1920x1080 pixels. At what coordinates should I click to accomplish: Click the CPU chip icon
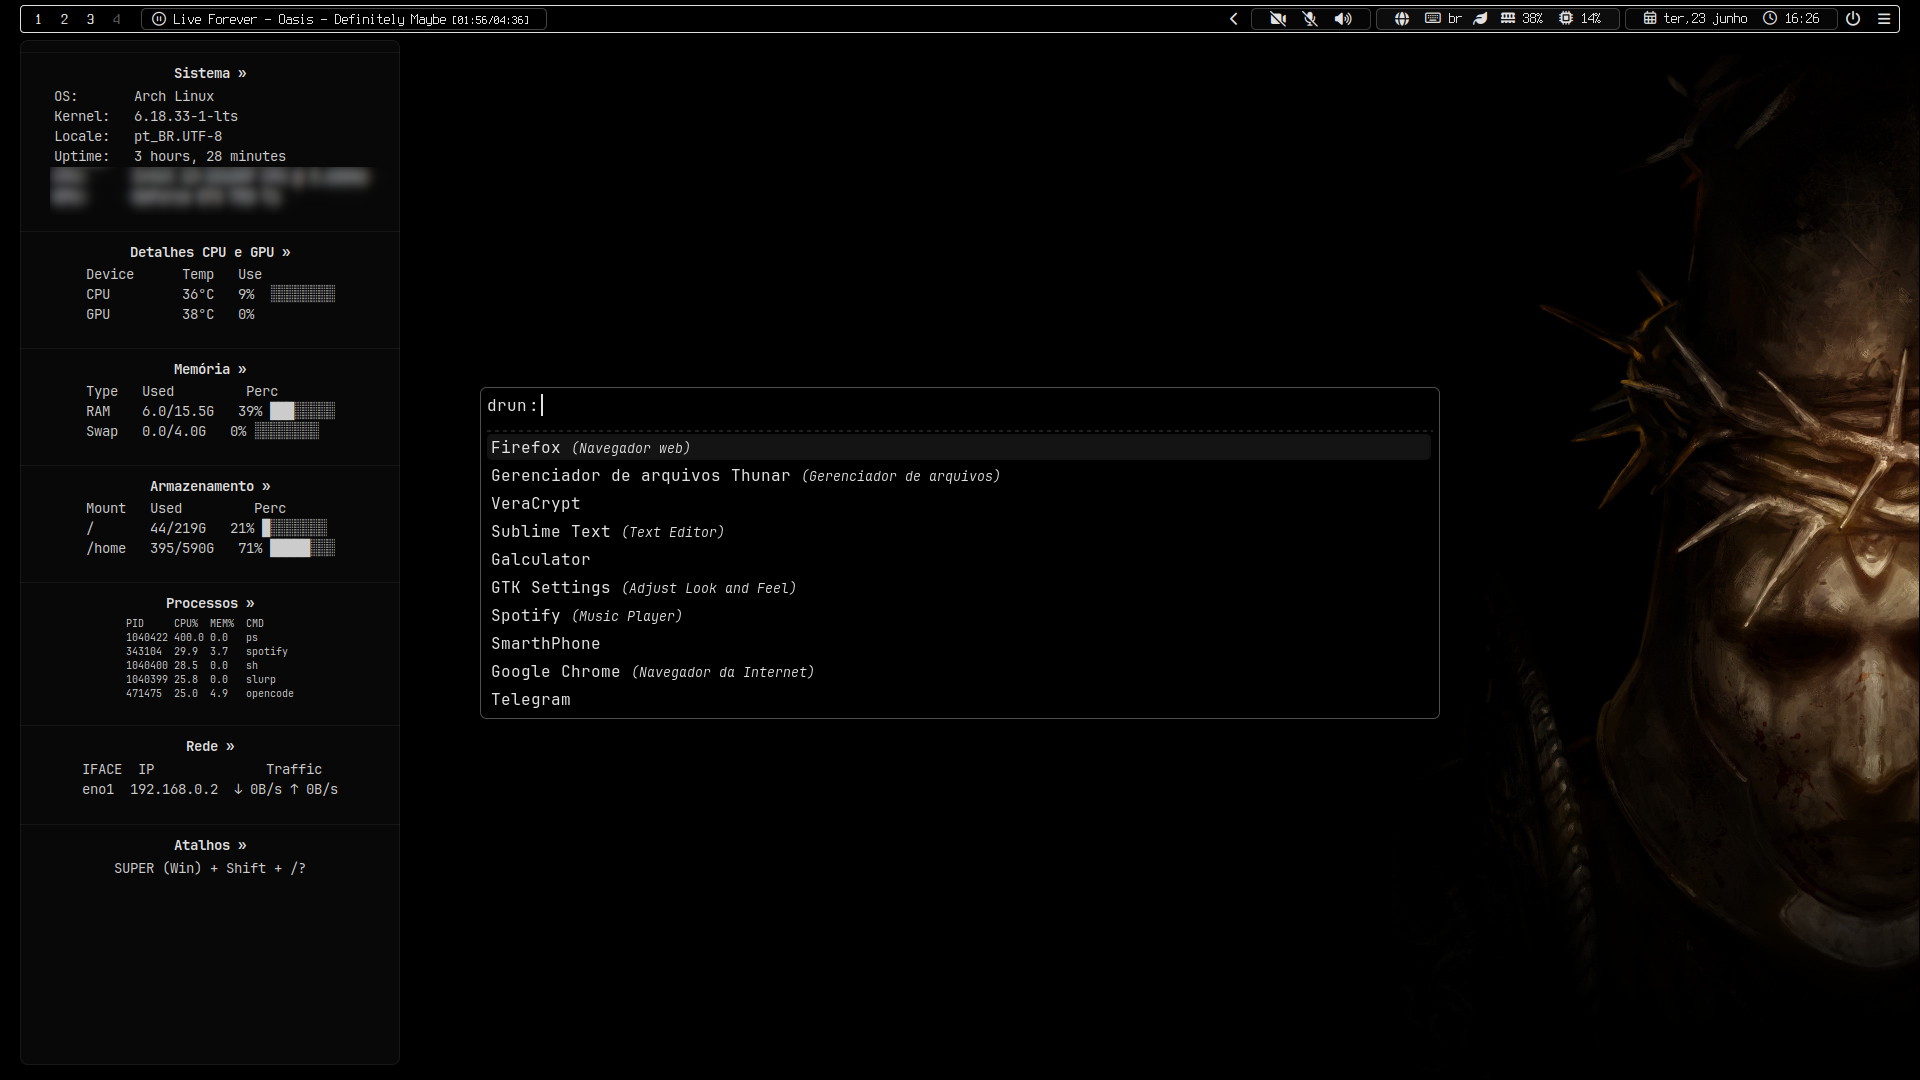tap(1566, 19)
